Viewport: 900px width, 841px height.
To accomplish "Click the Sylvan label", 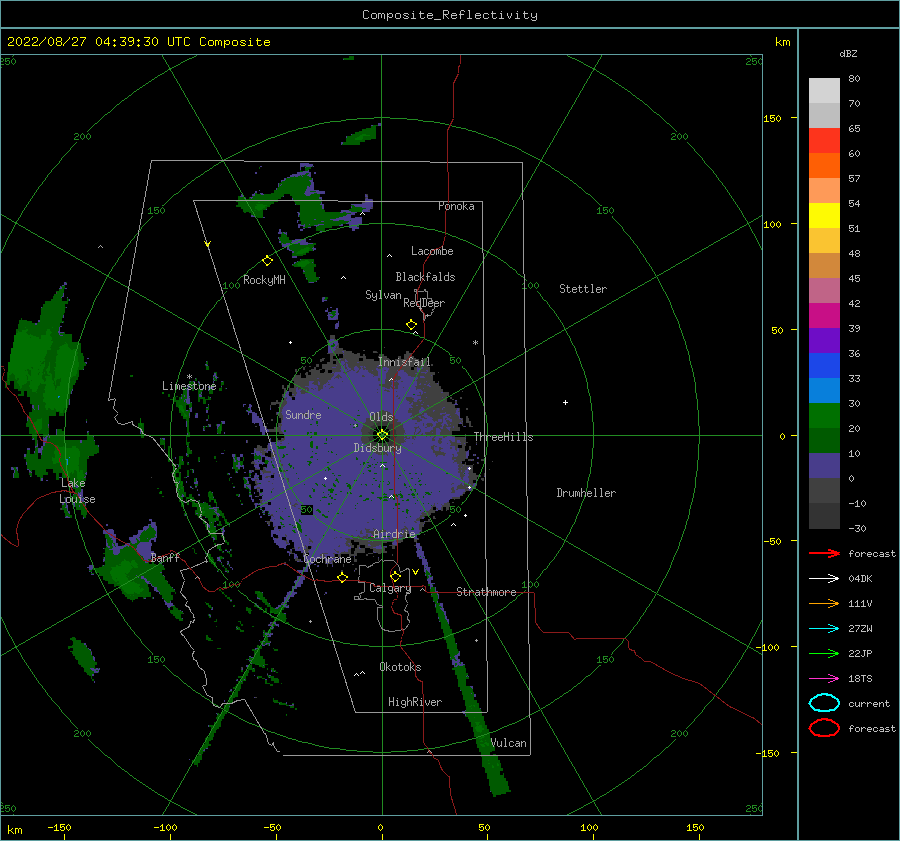I will point(383,295).
